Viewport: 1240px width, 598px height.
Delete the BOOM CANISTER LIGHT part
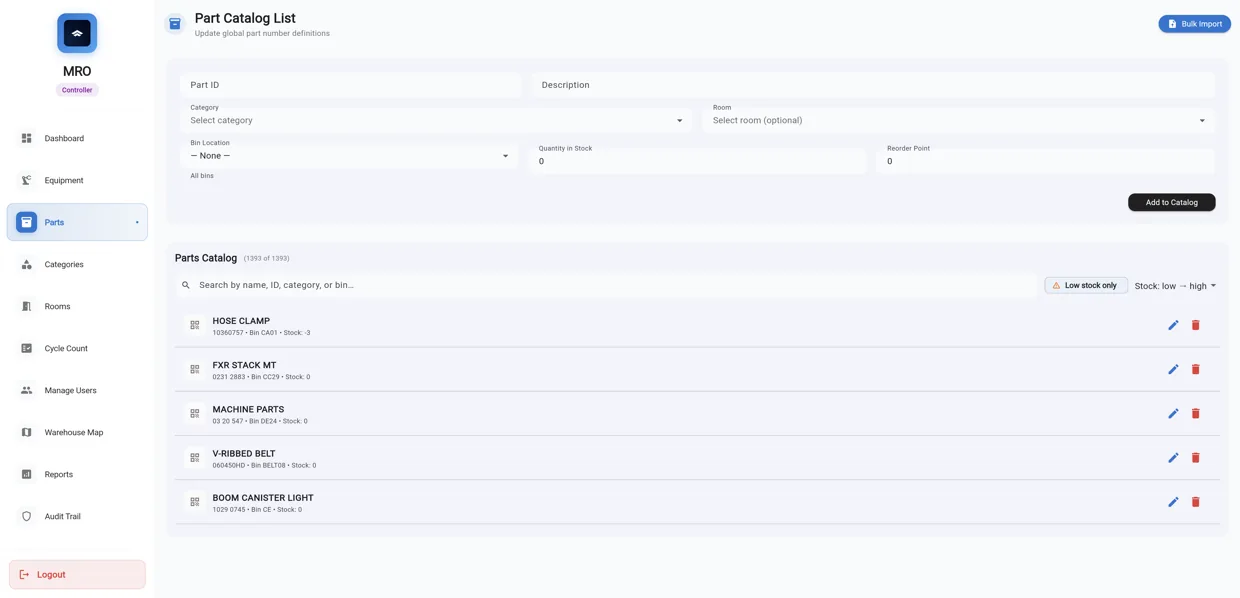(x=1195, y=501)
